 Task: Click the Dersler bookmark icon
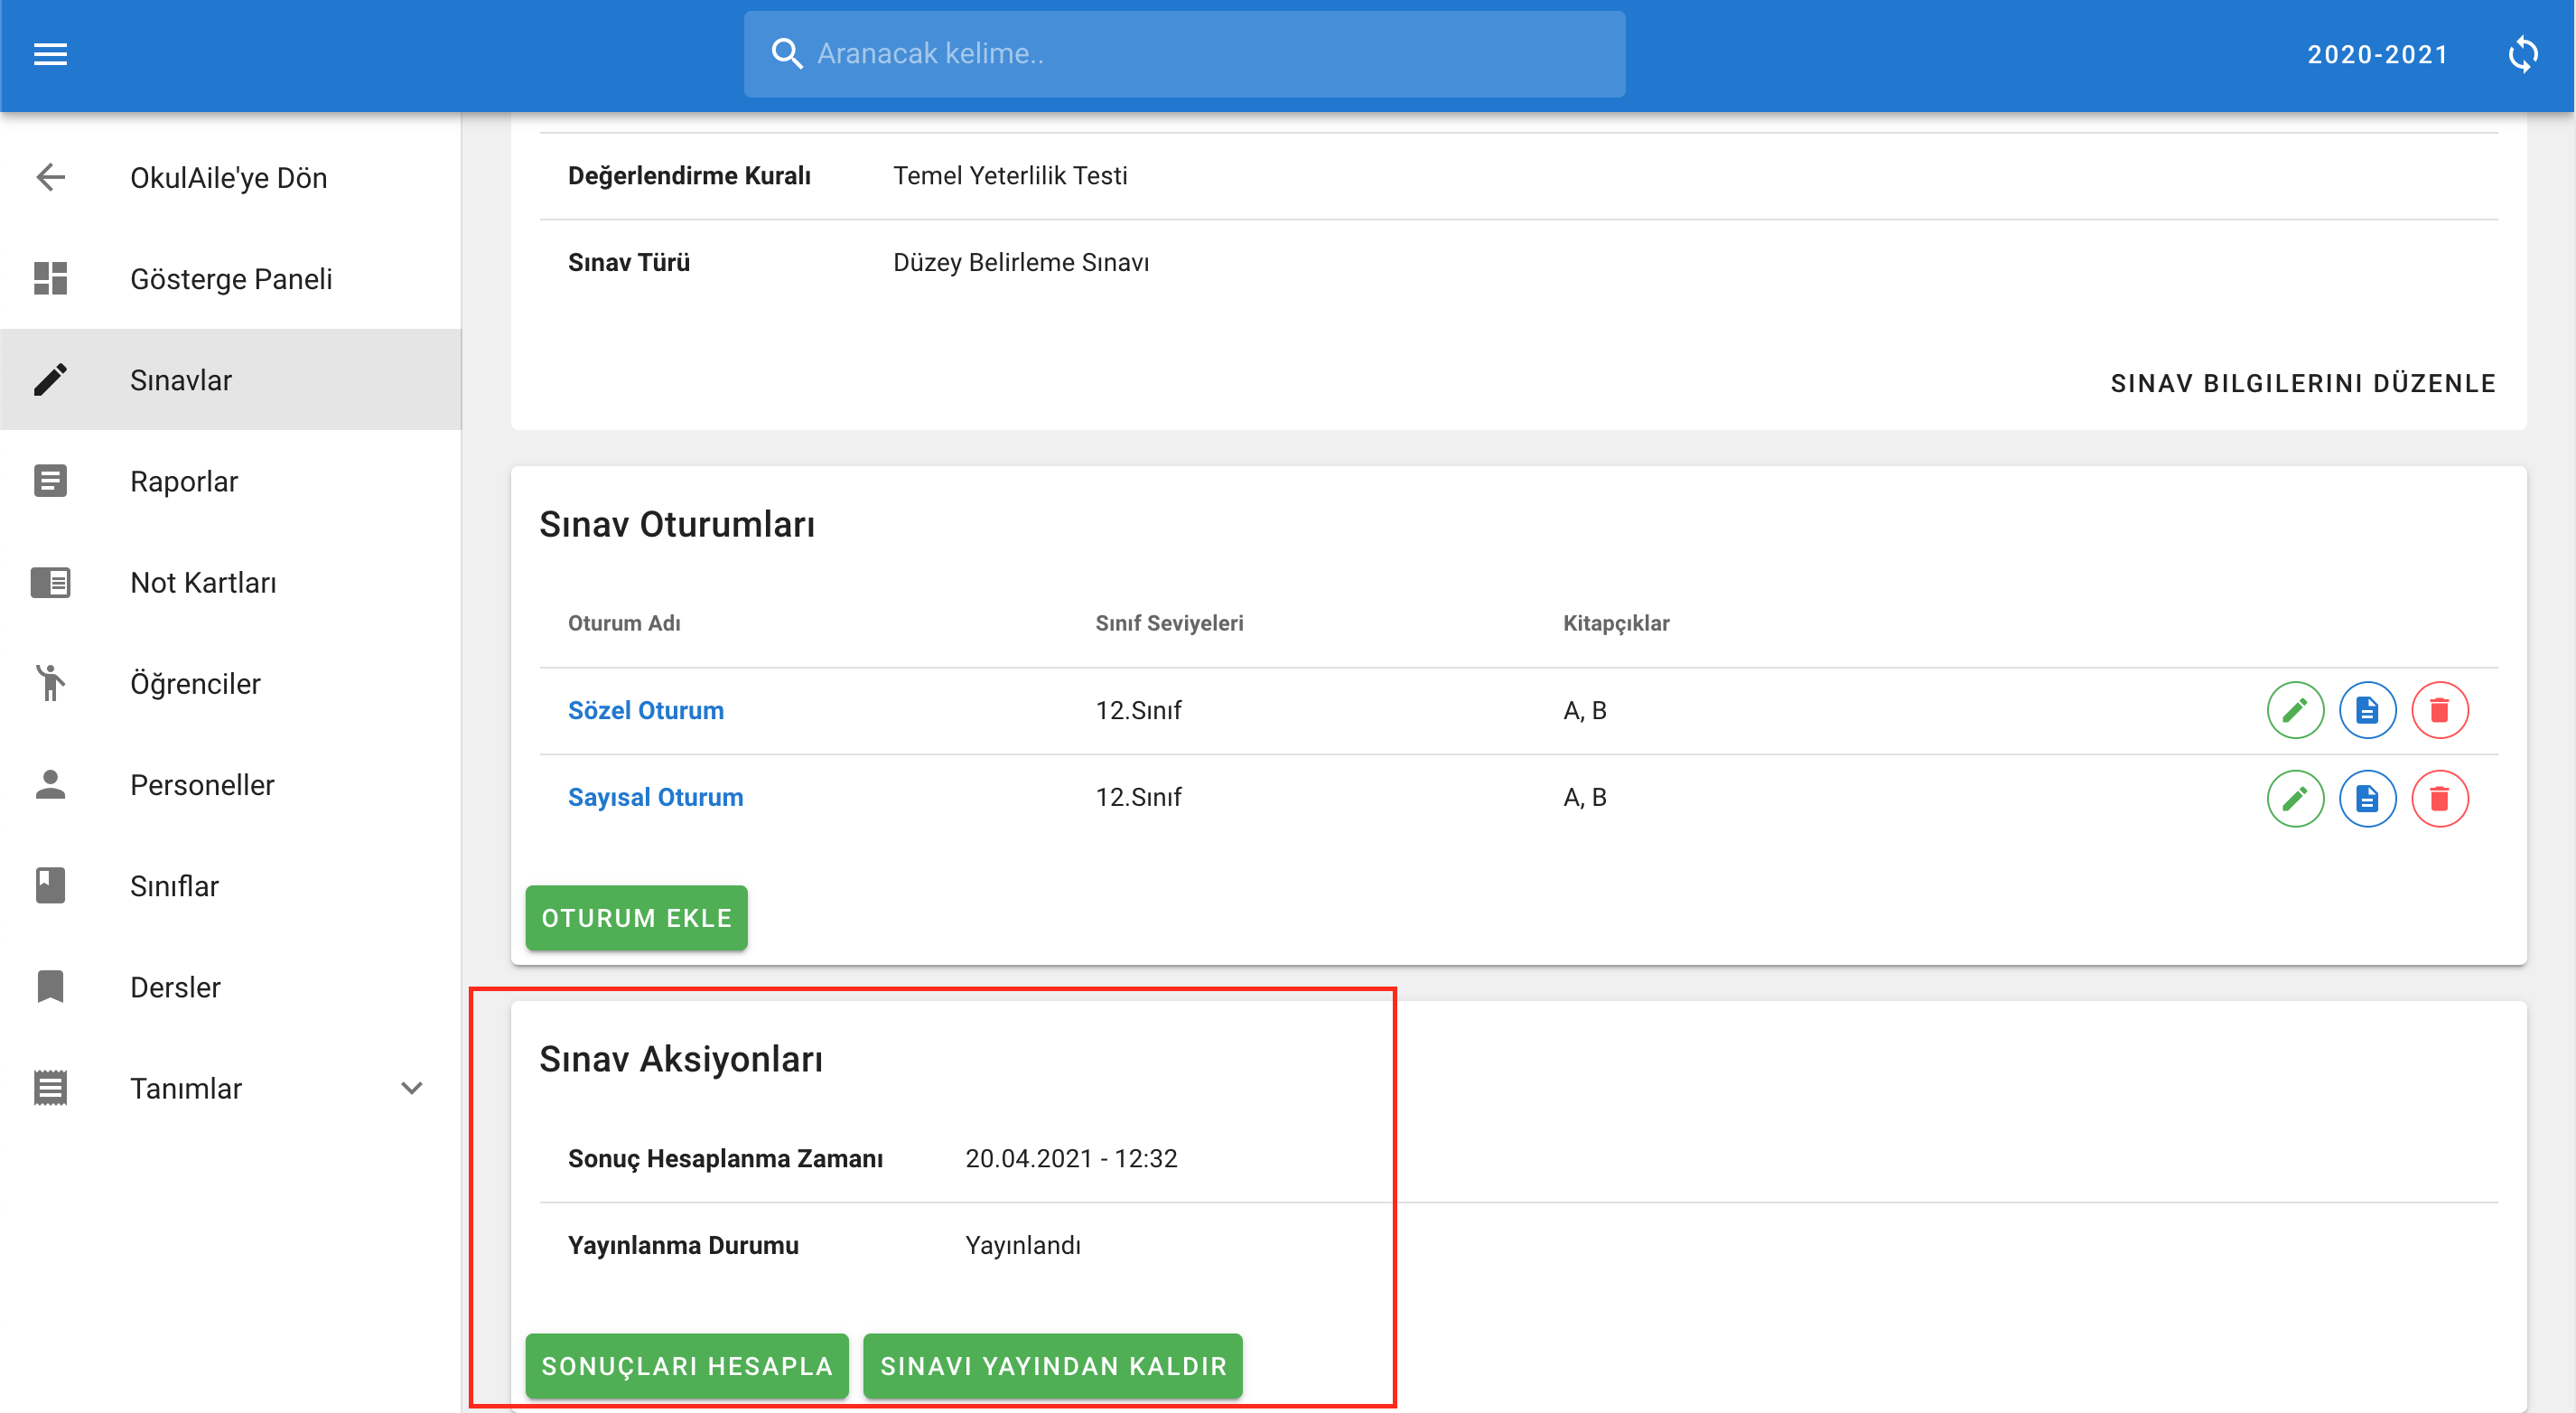(x=50, y=987)
